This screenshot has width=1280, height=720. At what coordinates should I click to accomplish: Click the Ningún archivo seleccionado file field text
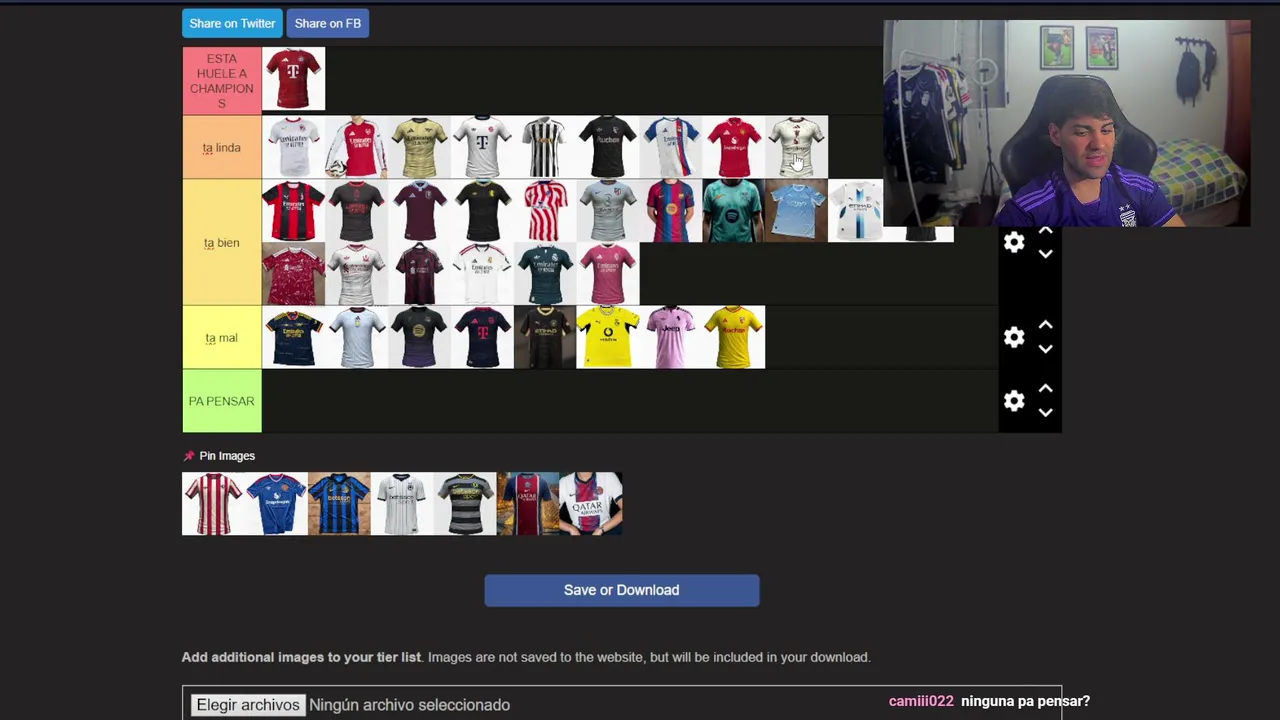click(x=409, y=705)
